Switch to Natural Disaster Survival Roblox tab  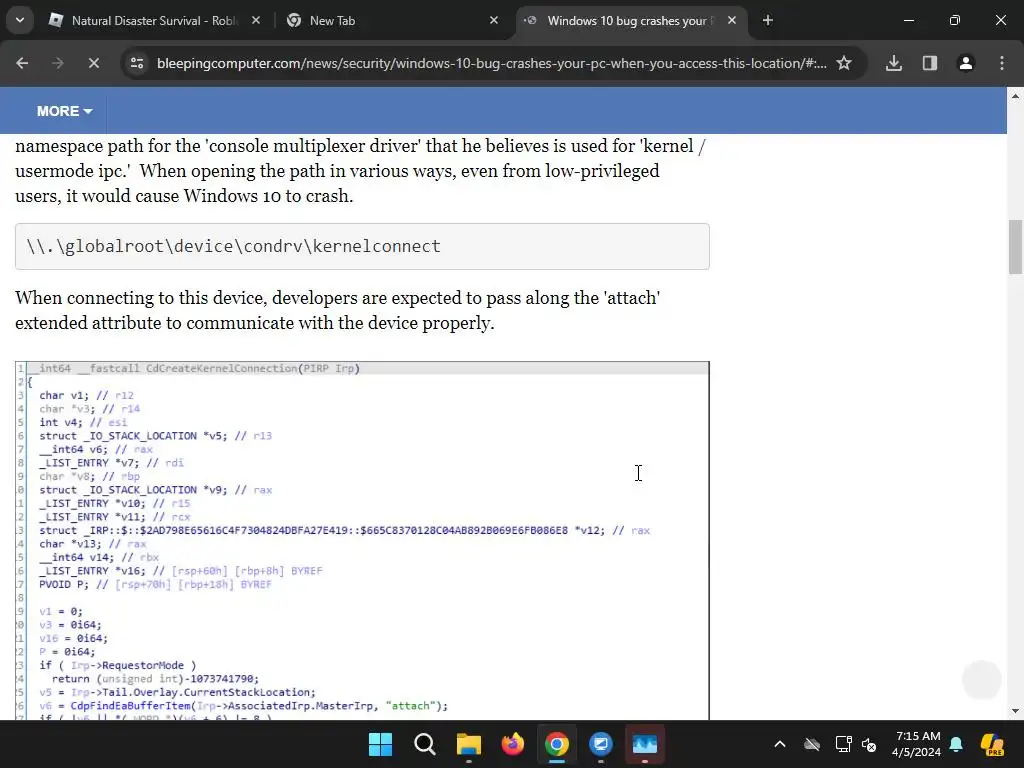[155, 20]
